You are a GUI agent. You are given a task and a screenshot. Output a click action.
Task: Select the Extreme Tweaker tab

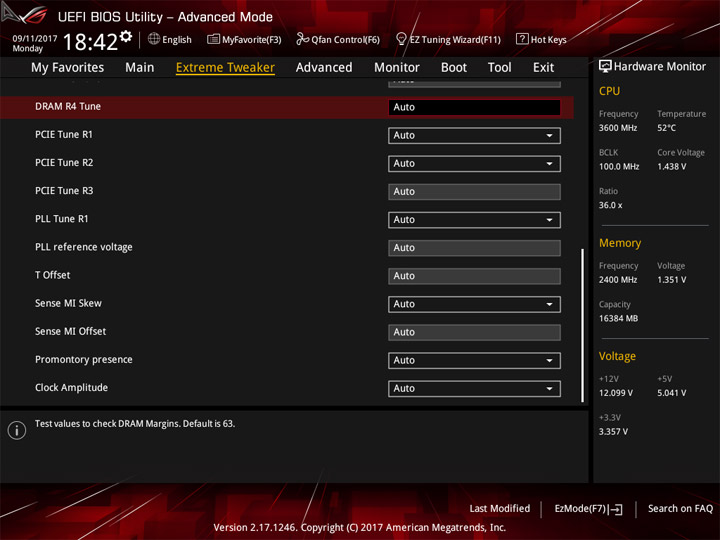tap(225, 68)
